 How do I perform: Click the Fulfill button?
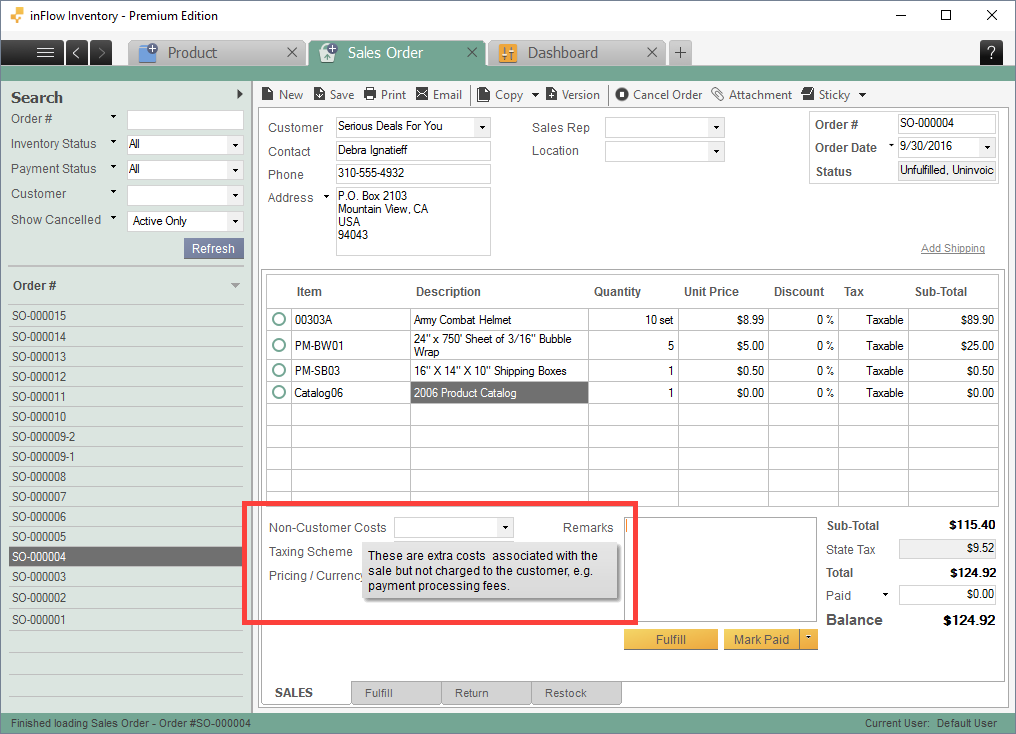(x=670, y=639)
